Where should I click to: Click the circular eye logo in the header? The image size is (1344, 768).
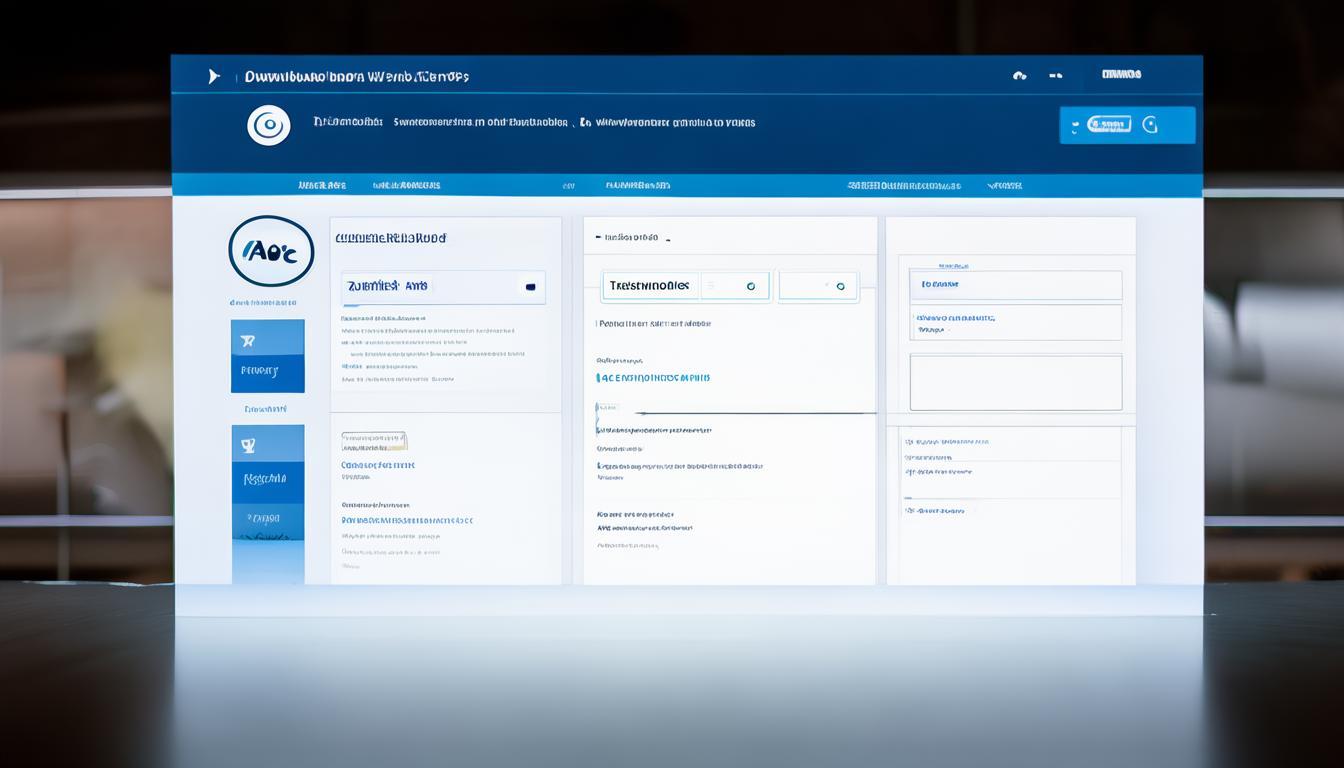coord(268,125)
